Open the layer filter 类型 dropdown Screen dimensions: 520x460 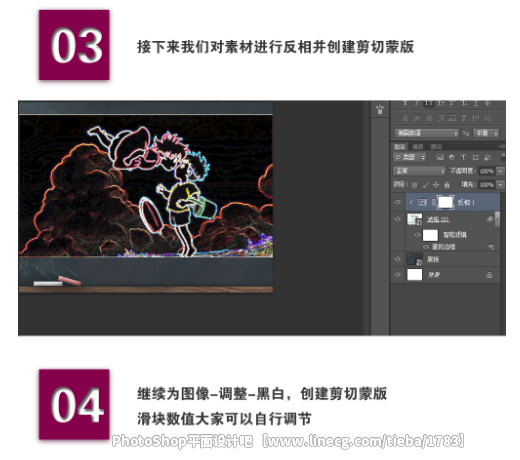(410, 157)
